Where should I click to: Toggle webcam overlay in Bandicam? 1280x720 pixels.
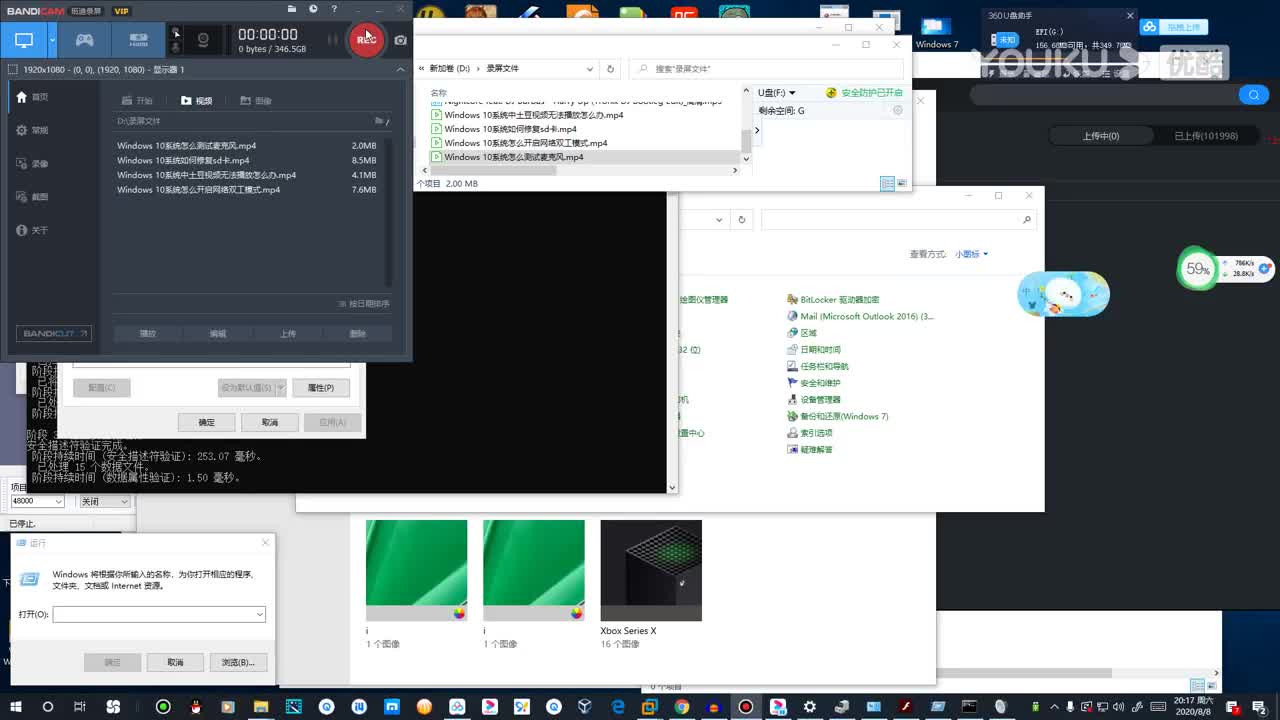click(x=203, y=40)
